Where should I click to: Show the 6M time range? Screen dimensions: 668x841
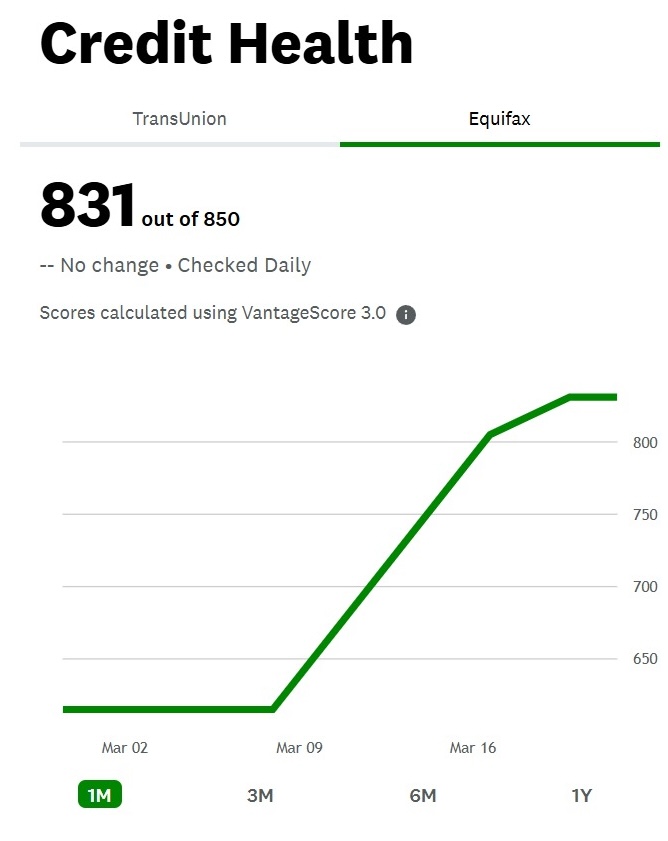[423, 795]
